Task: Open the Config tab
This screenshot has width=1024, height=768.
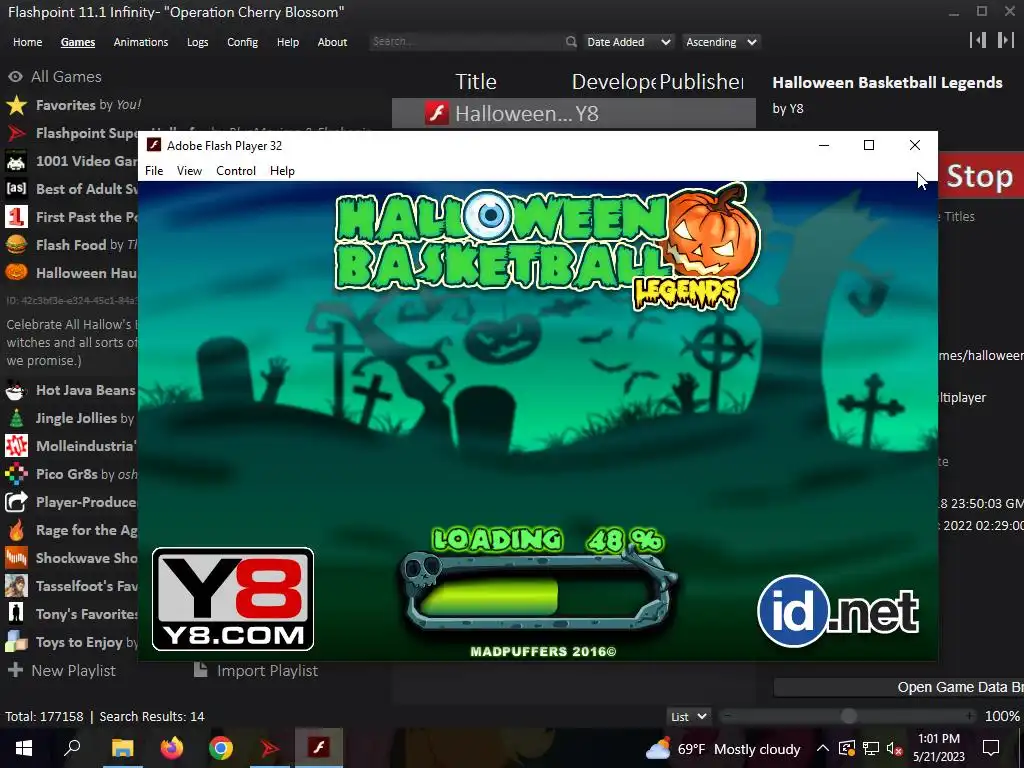Action: (x=242, y=42)
